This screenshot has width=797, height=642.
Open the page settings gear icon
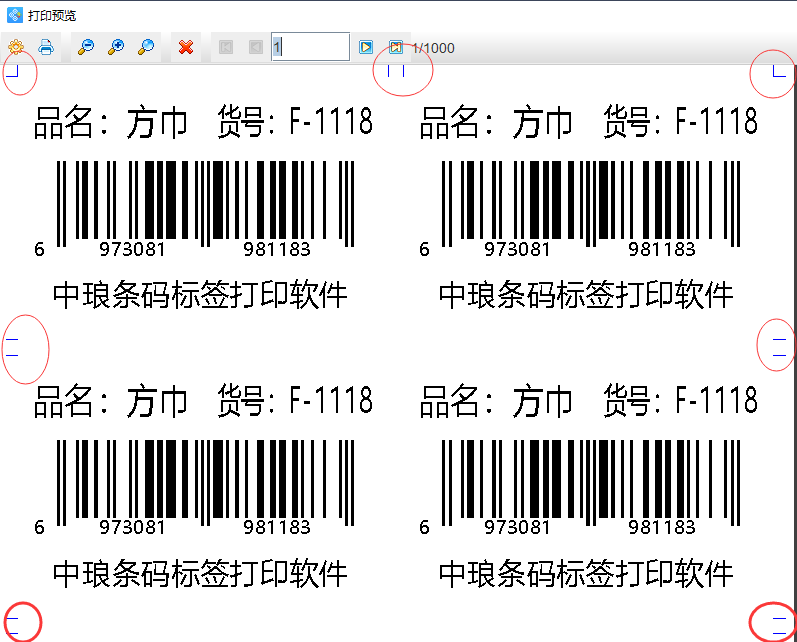[16, 47]
